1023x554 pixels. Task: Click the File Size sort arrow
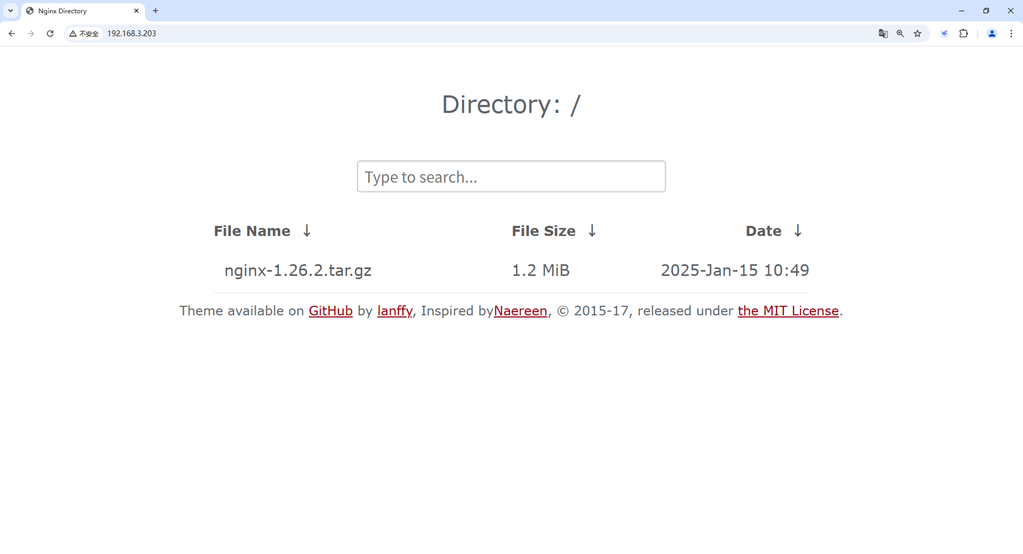[x=592, y=230]
